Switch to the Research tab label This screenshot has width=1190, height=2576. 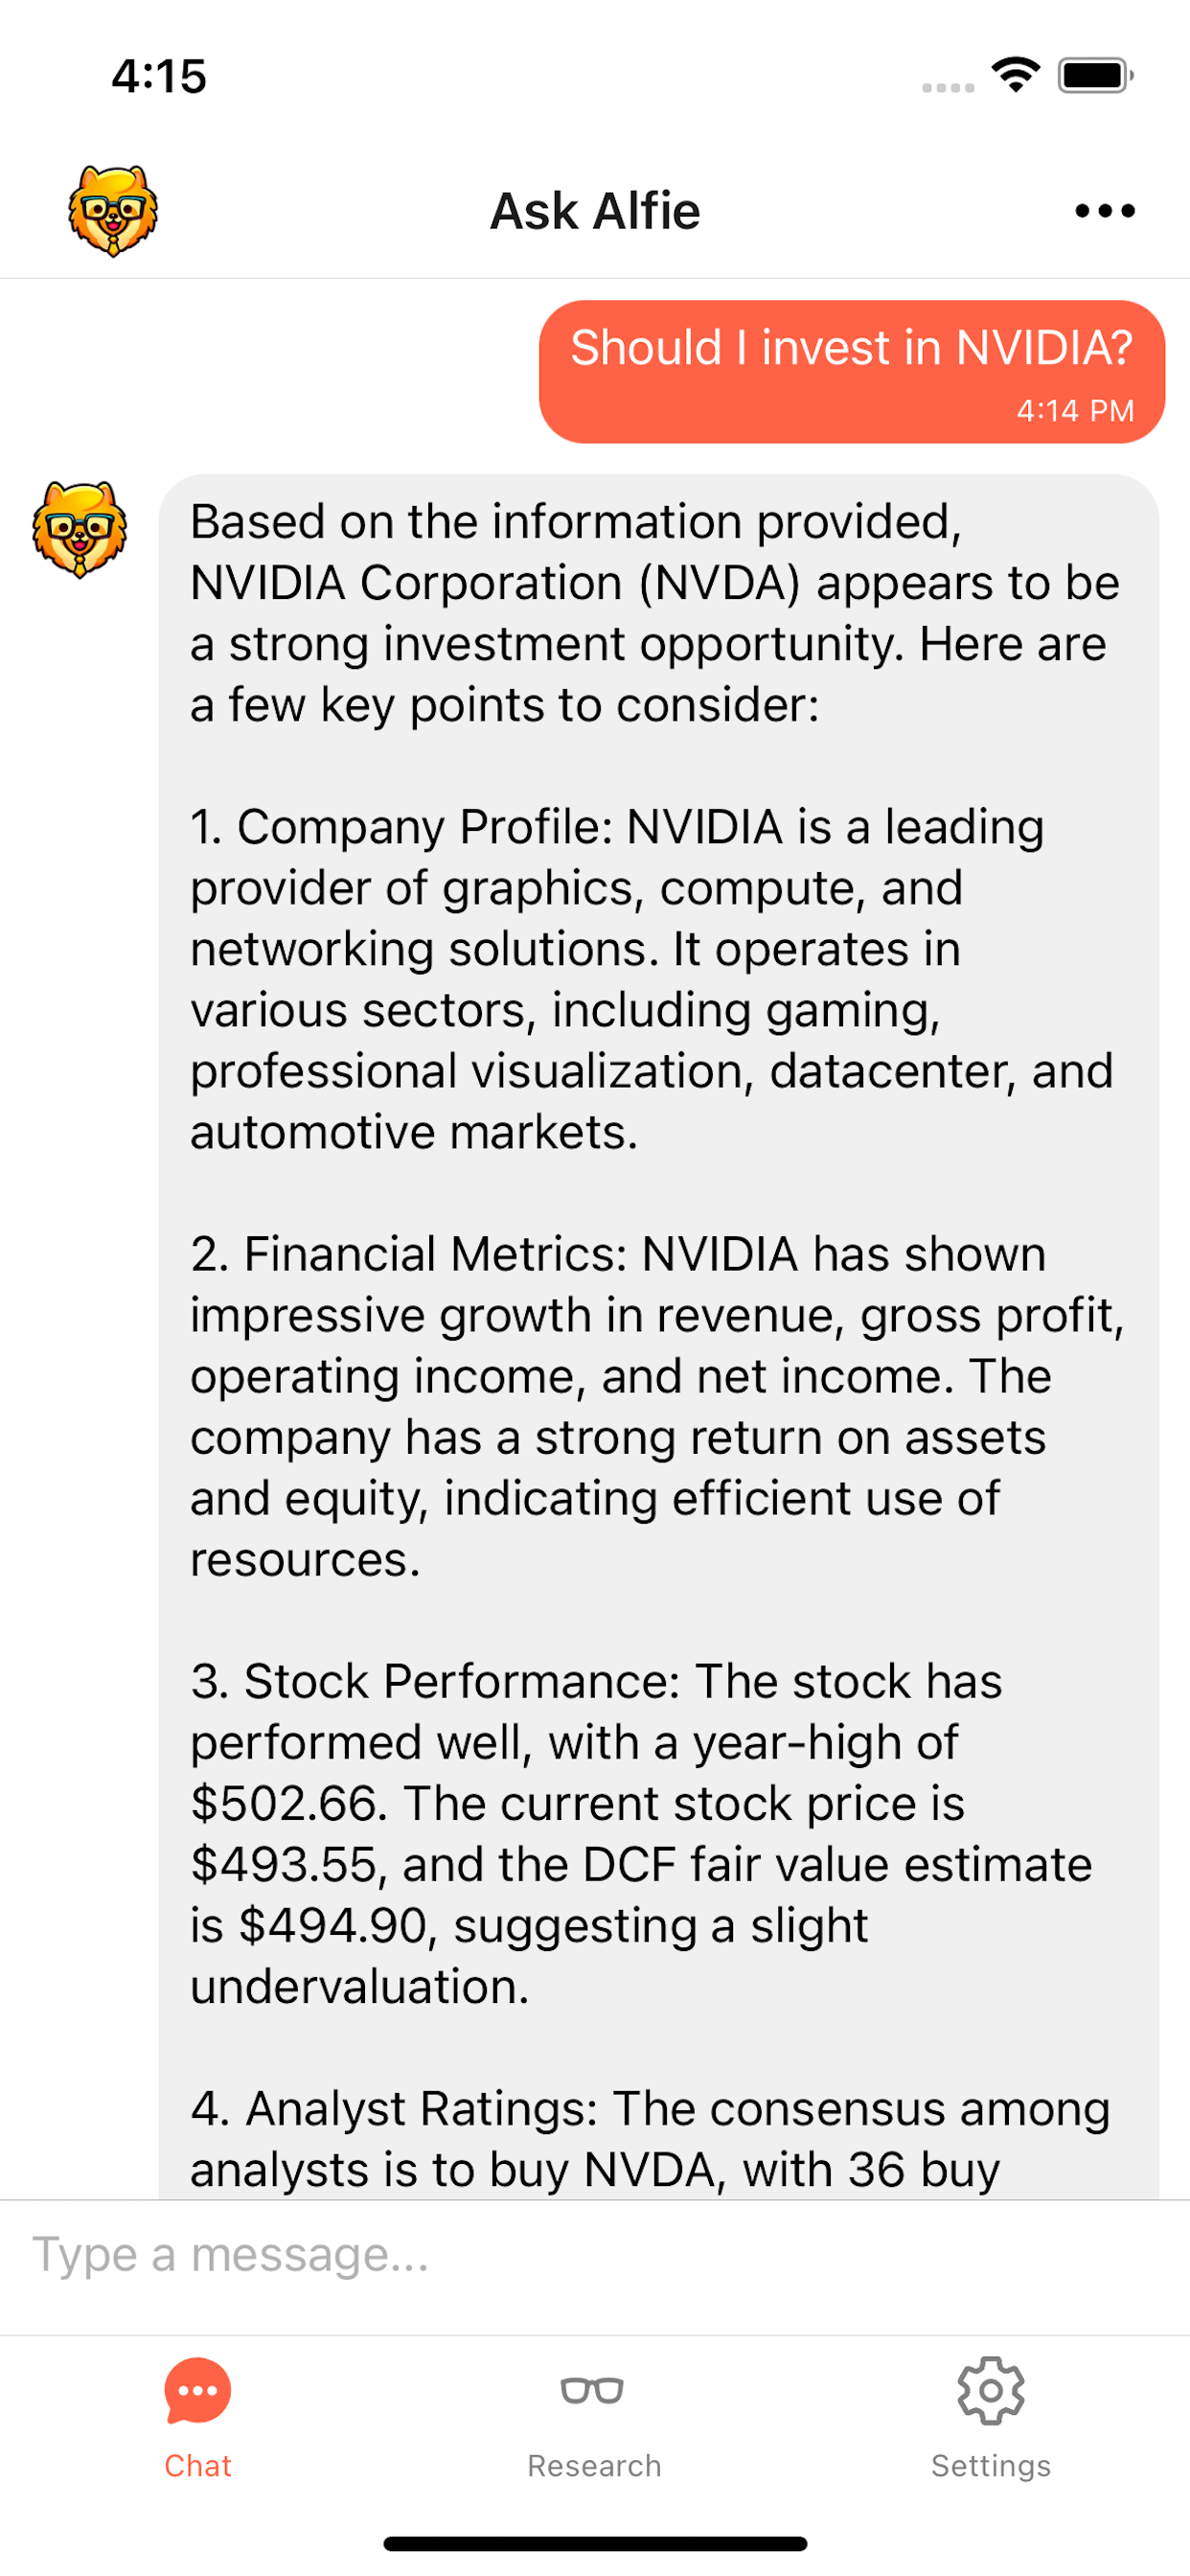(594, 2466)
